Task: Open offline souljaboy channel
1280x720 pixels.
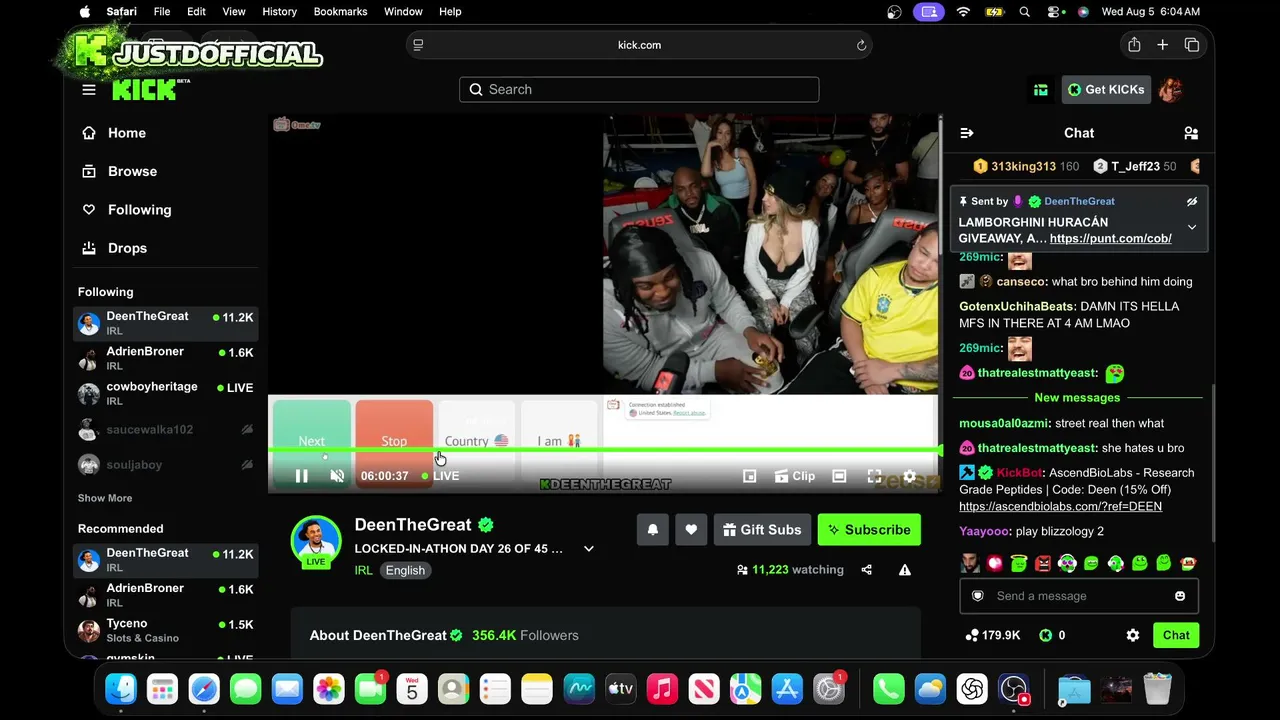Action: click(x=166, y=465)
